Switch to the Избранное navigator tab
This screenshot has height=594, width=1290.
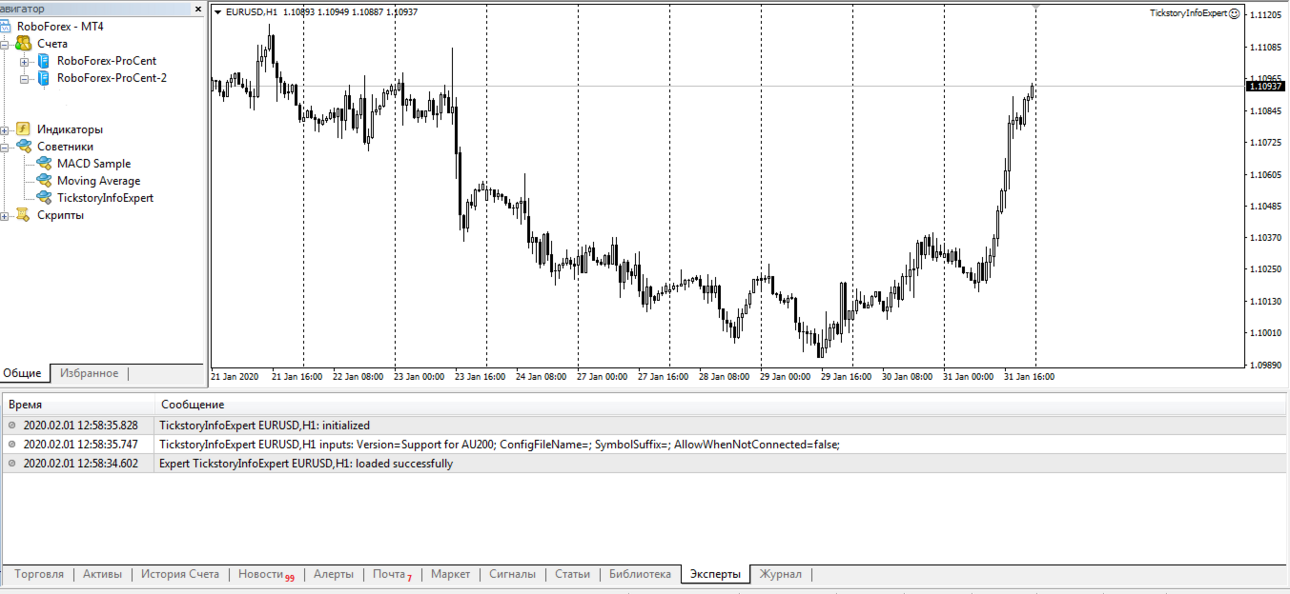point(89,373)
